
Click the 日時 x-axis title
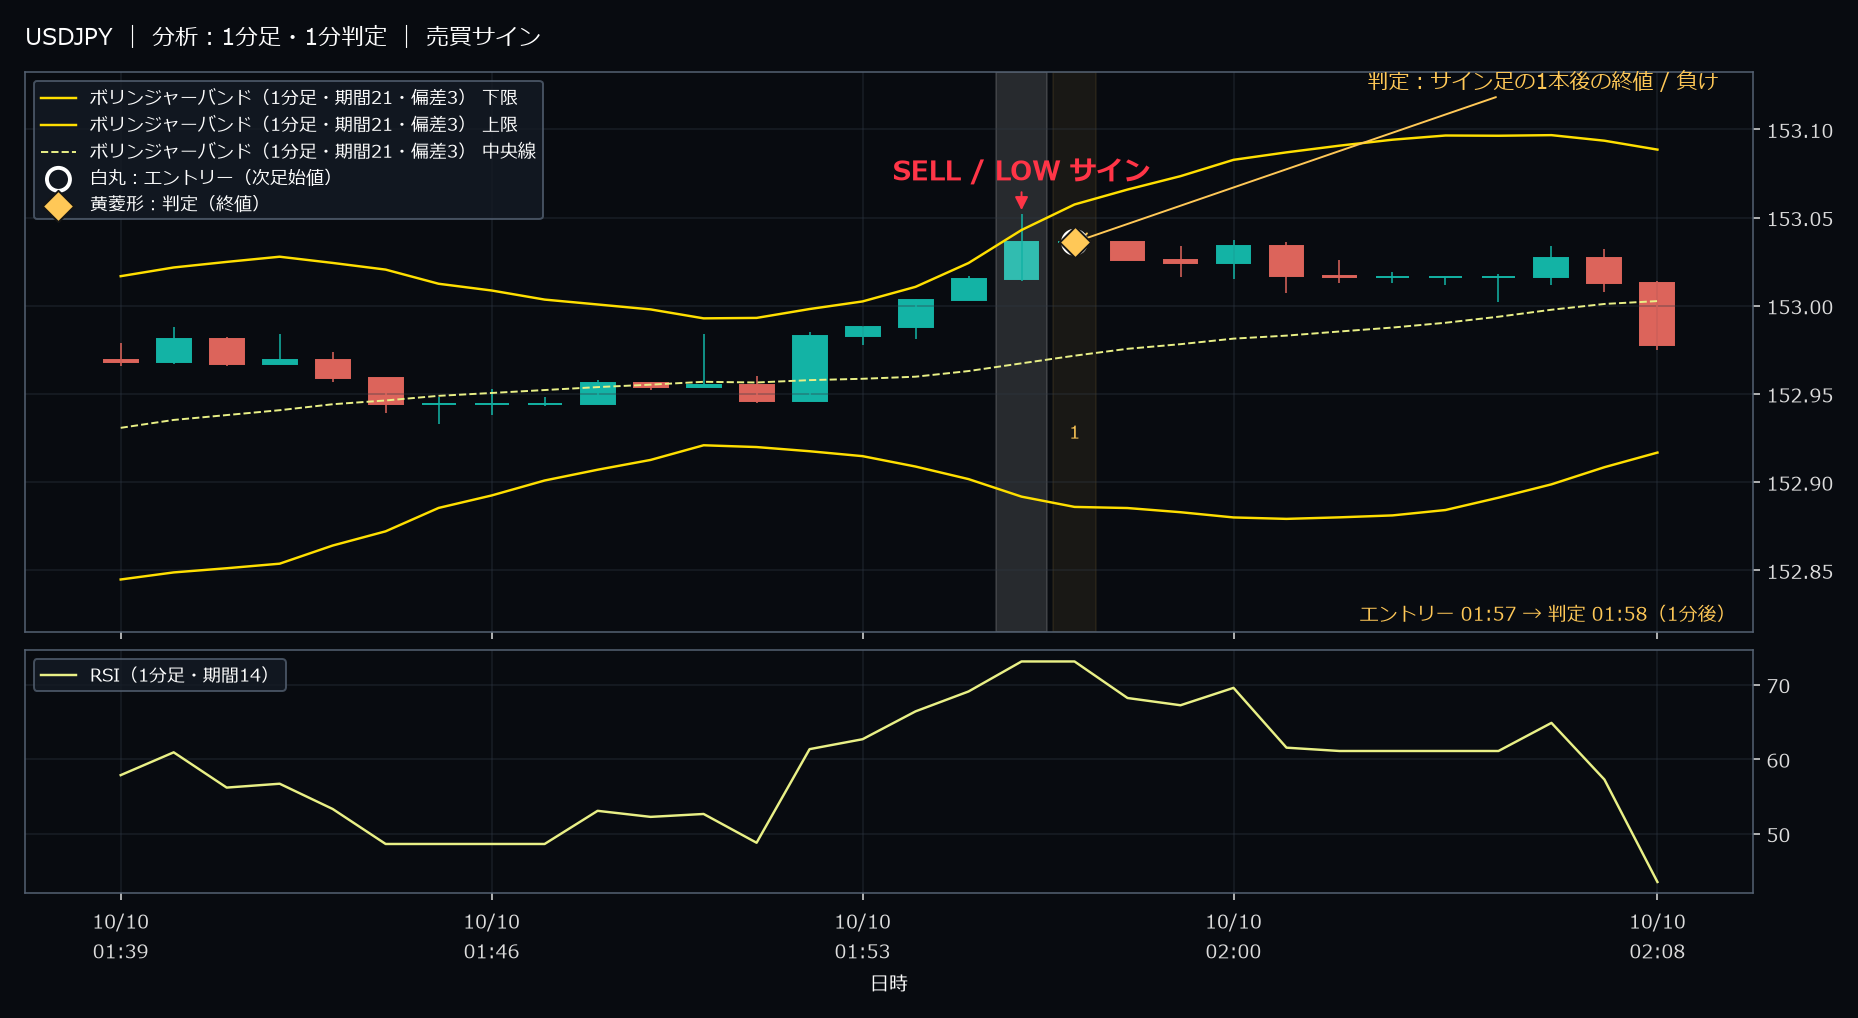889,984
